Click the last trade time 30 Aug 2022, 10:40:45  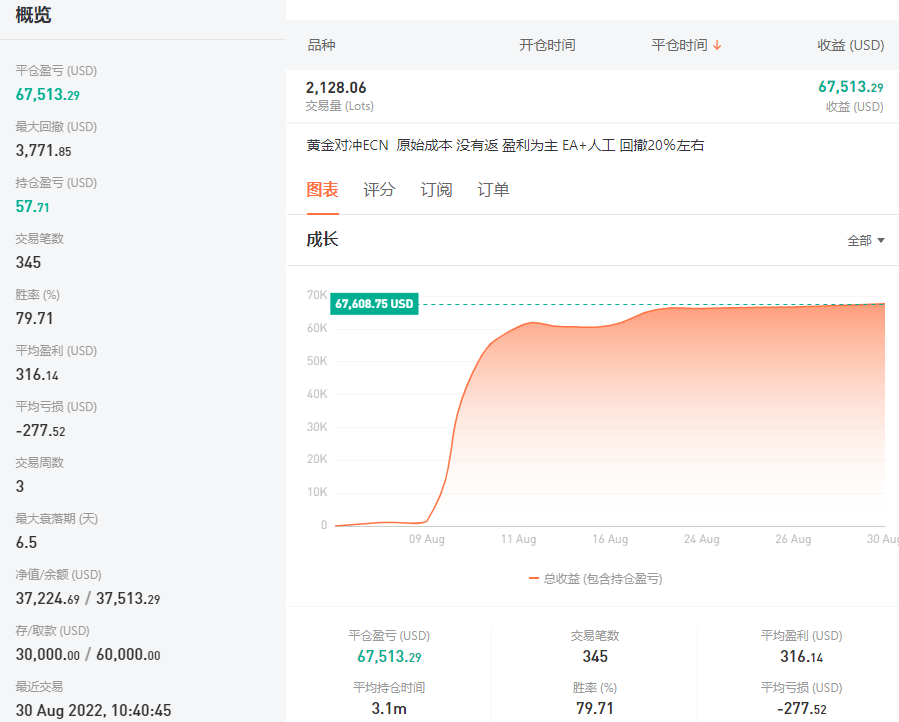click(x=93, y=711)
